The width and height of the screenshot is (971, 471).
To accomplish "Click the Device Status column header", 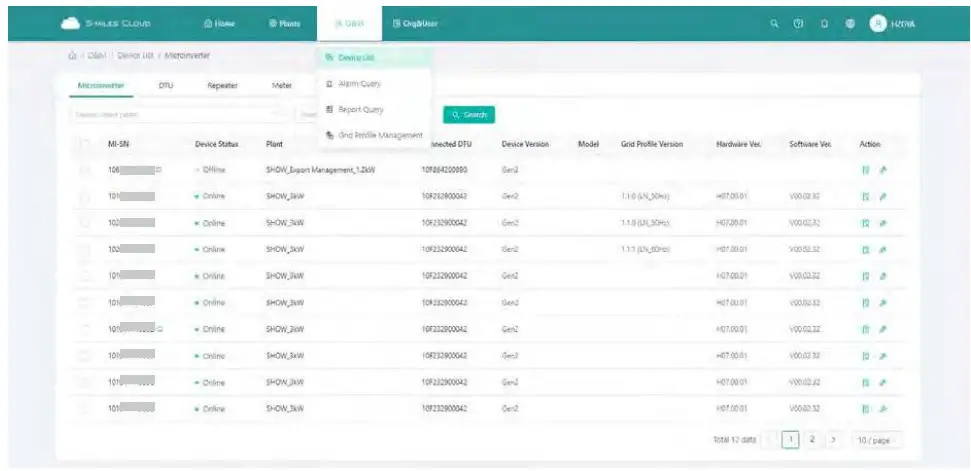I will (x=216, y=144).
